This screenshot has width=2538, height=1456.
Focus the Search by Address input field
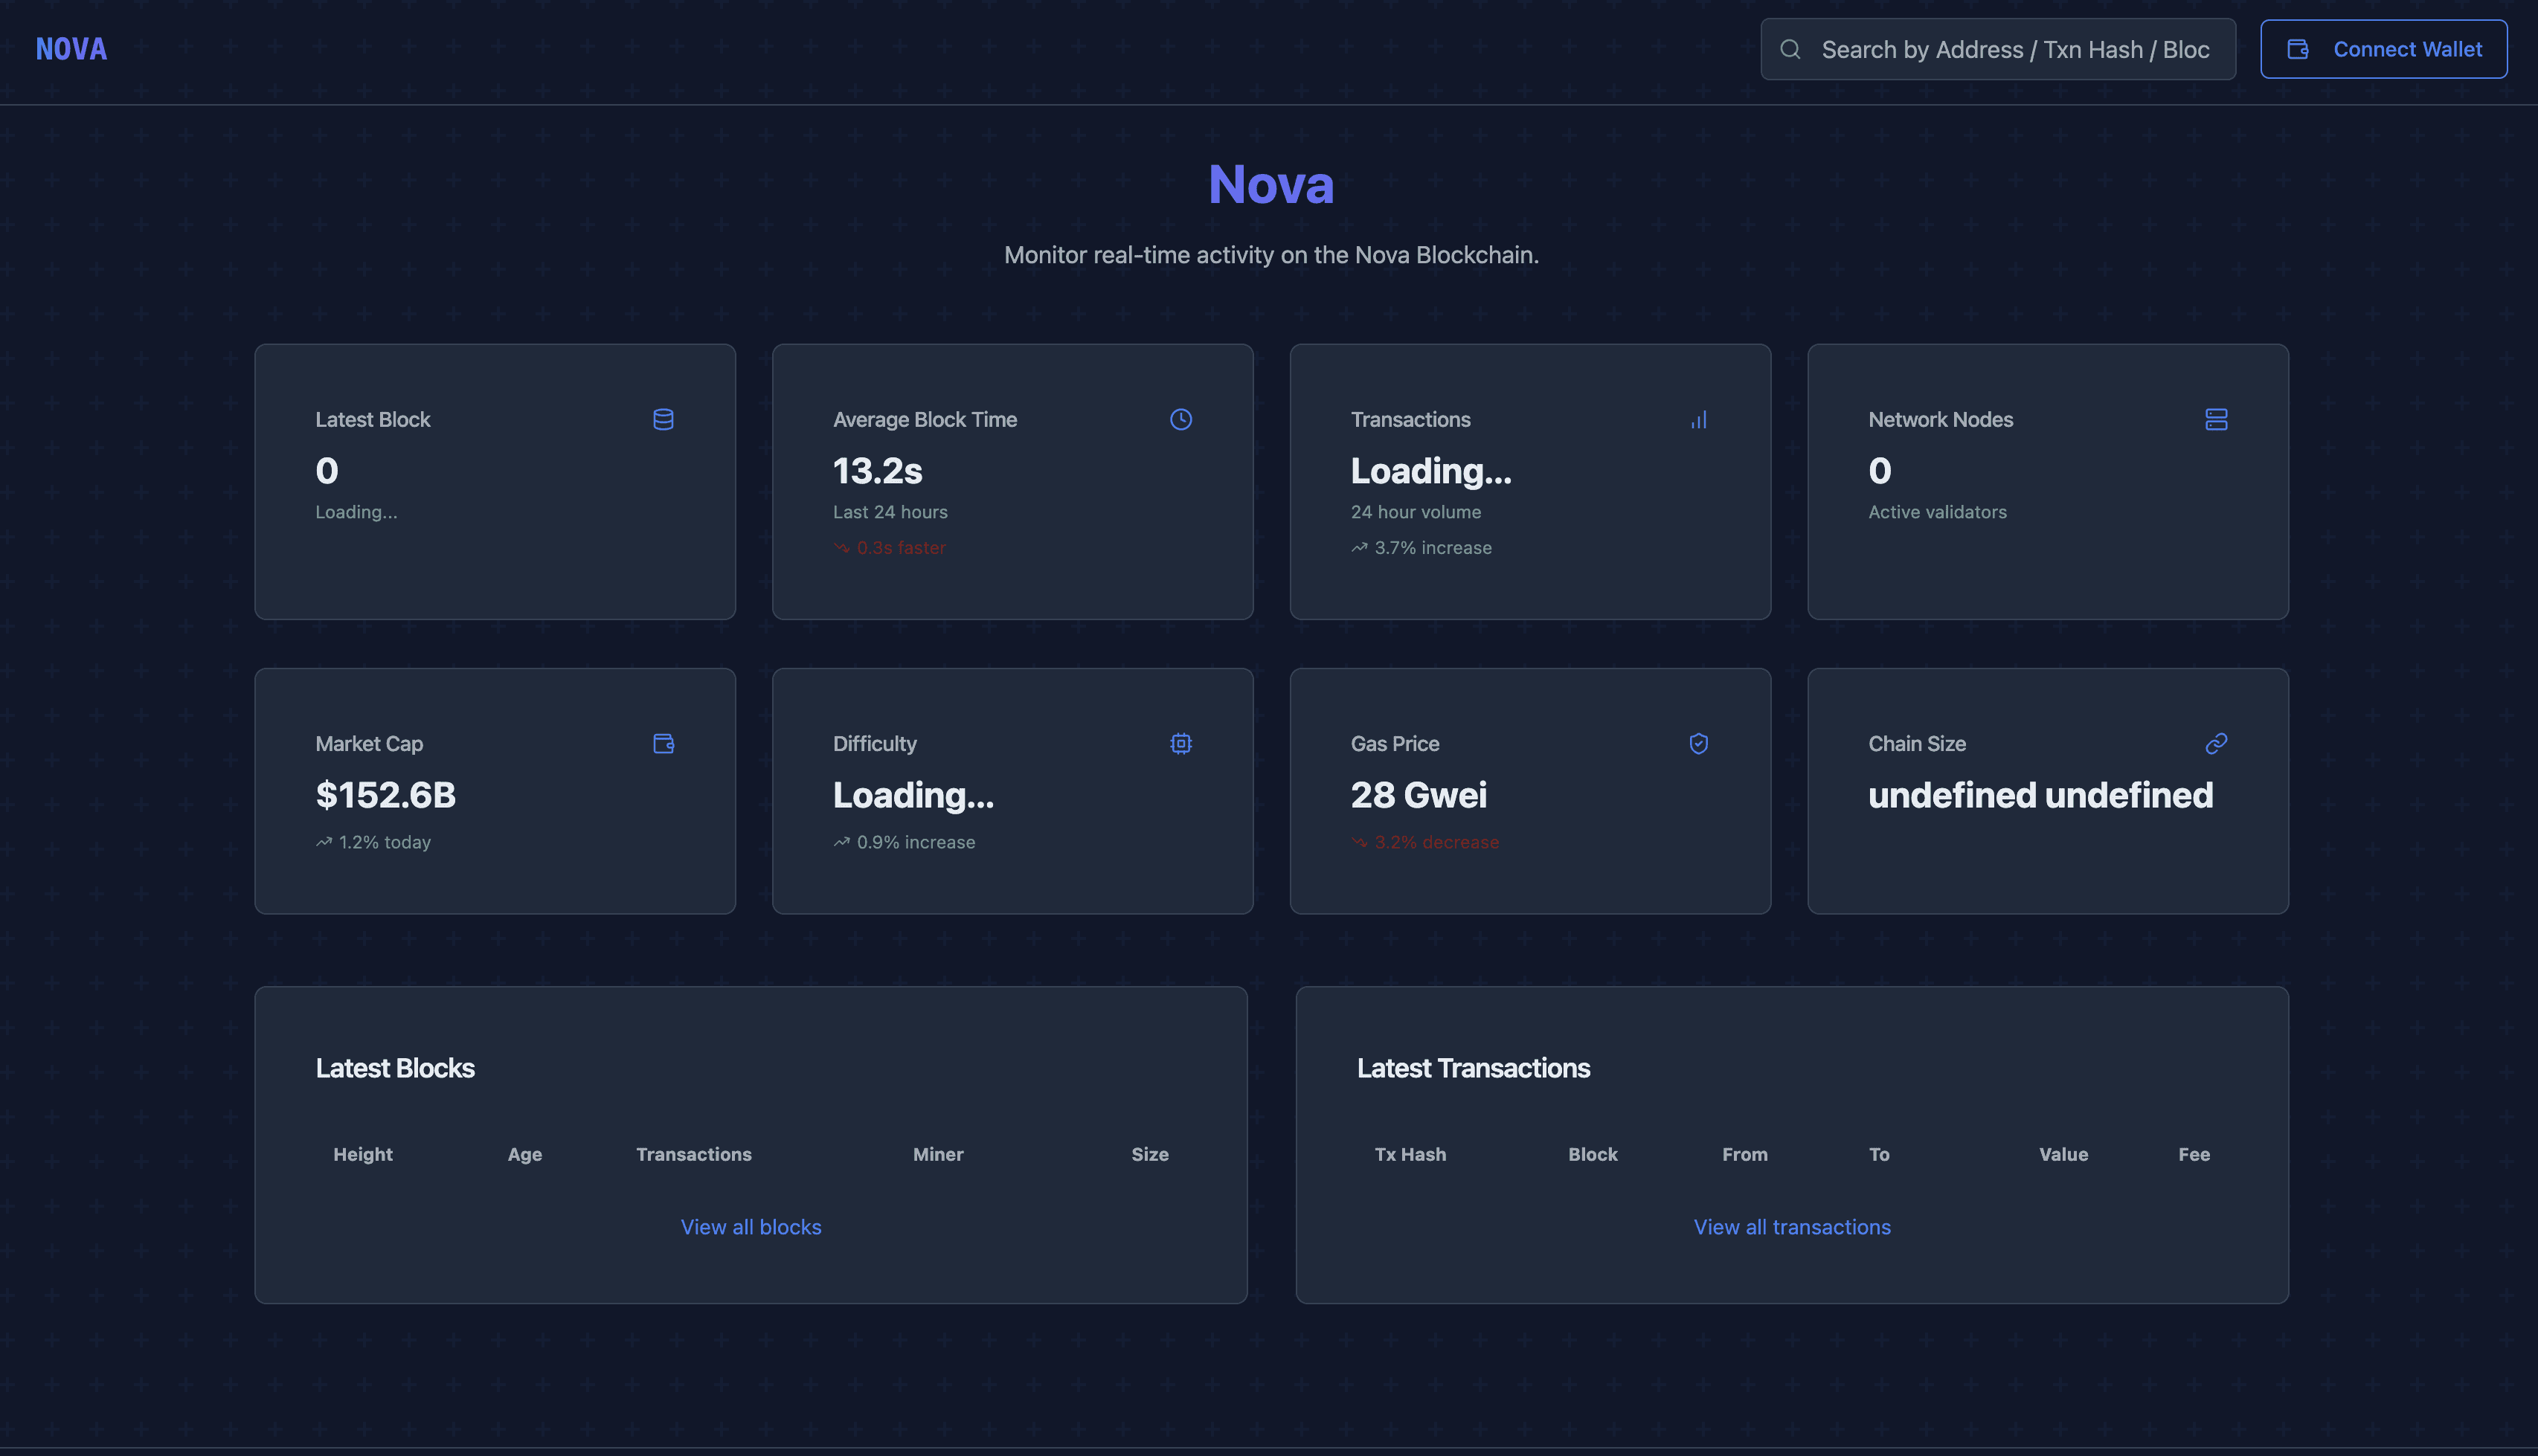(x=2015, y=49)
